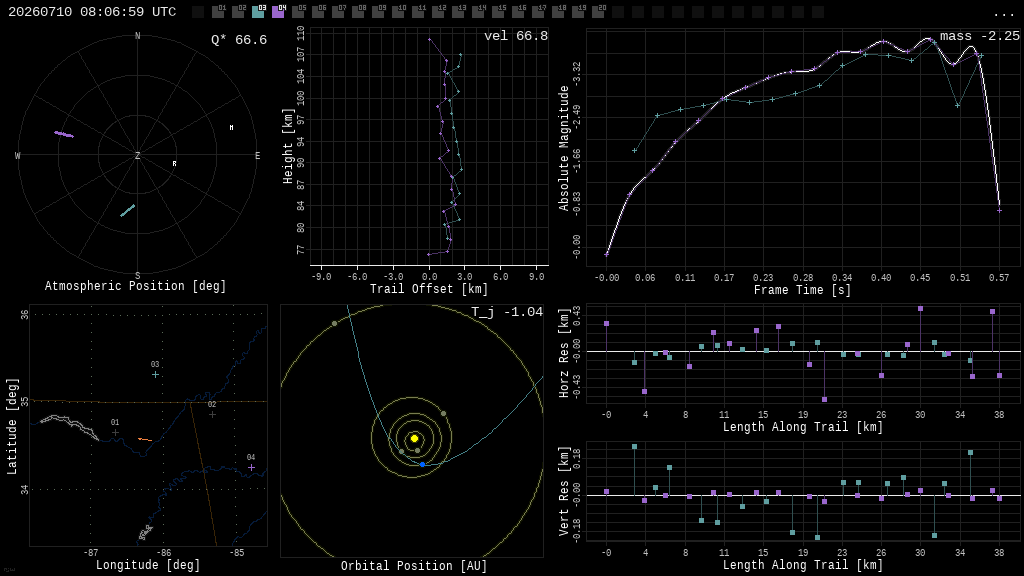Click the Absolute Magnitude axis label
This screenshot has height=576, width=1024.
[x=564, y=148]
